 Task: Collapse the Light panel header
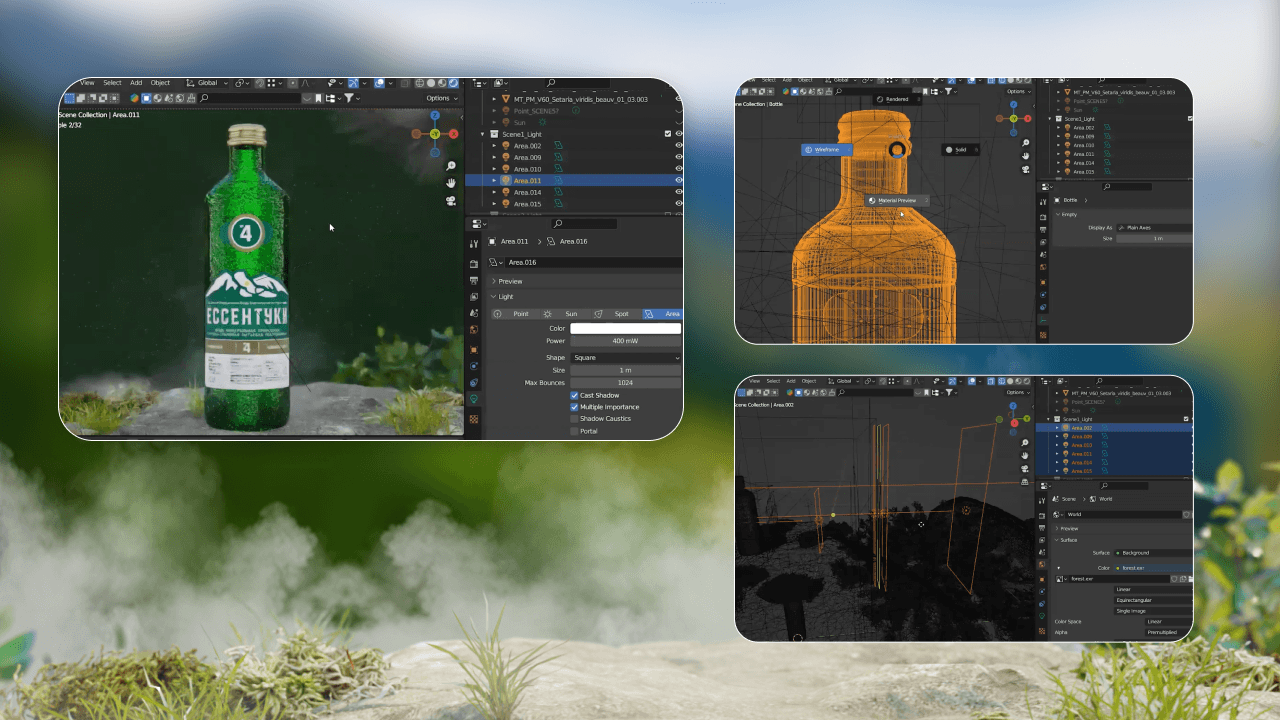click(585, 297)
